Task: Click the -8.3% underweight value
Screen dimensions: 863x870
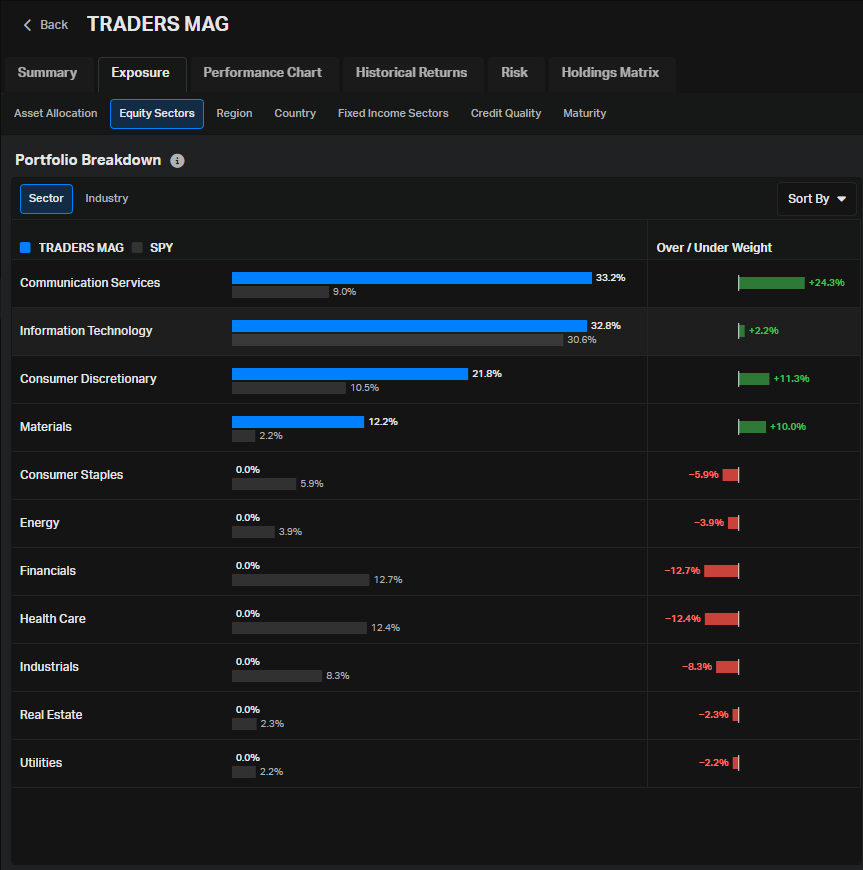Action: pyautogui.click(x=697, y=667)
